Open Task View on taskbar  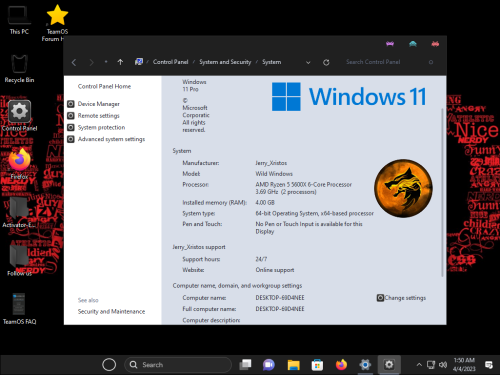[x=245, y=365]
